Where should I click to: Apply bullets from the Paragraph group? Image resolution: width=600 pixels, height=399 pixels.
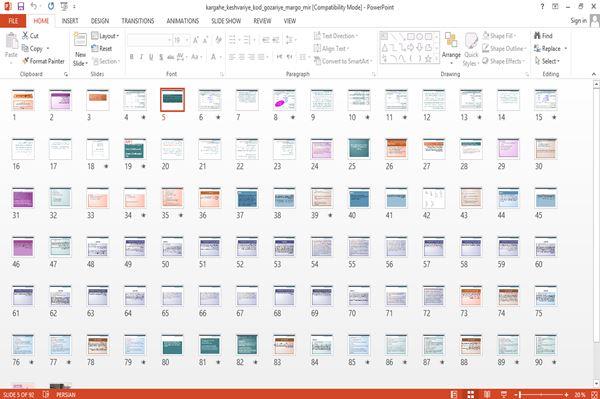(x=232, y=40)
